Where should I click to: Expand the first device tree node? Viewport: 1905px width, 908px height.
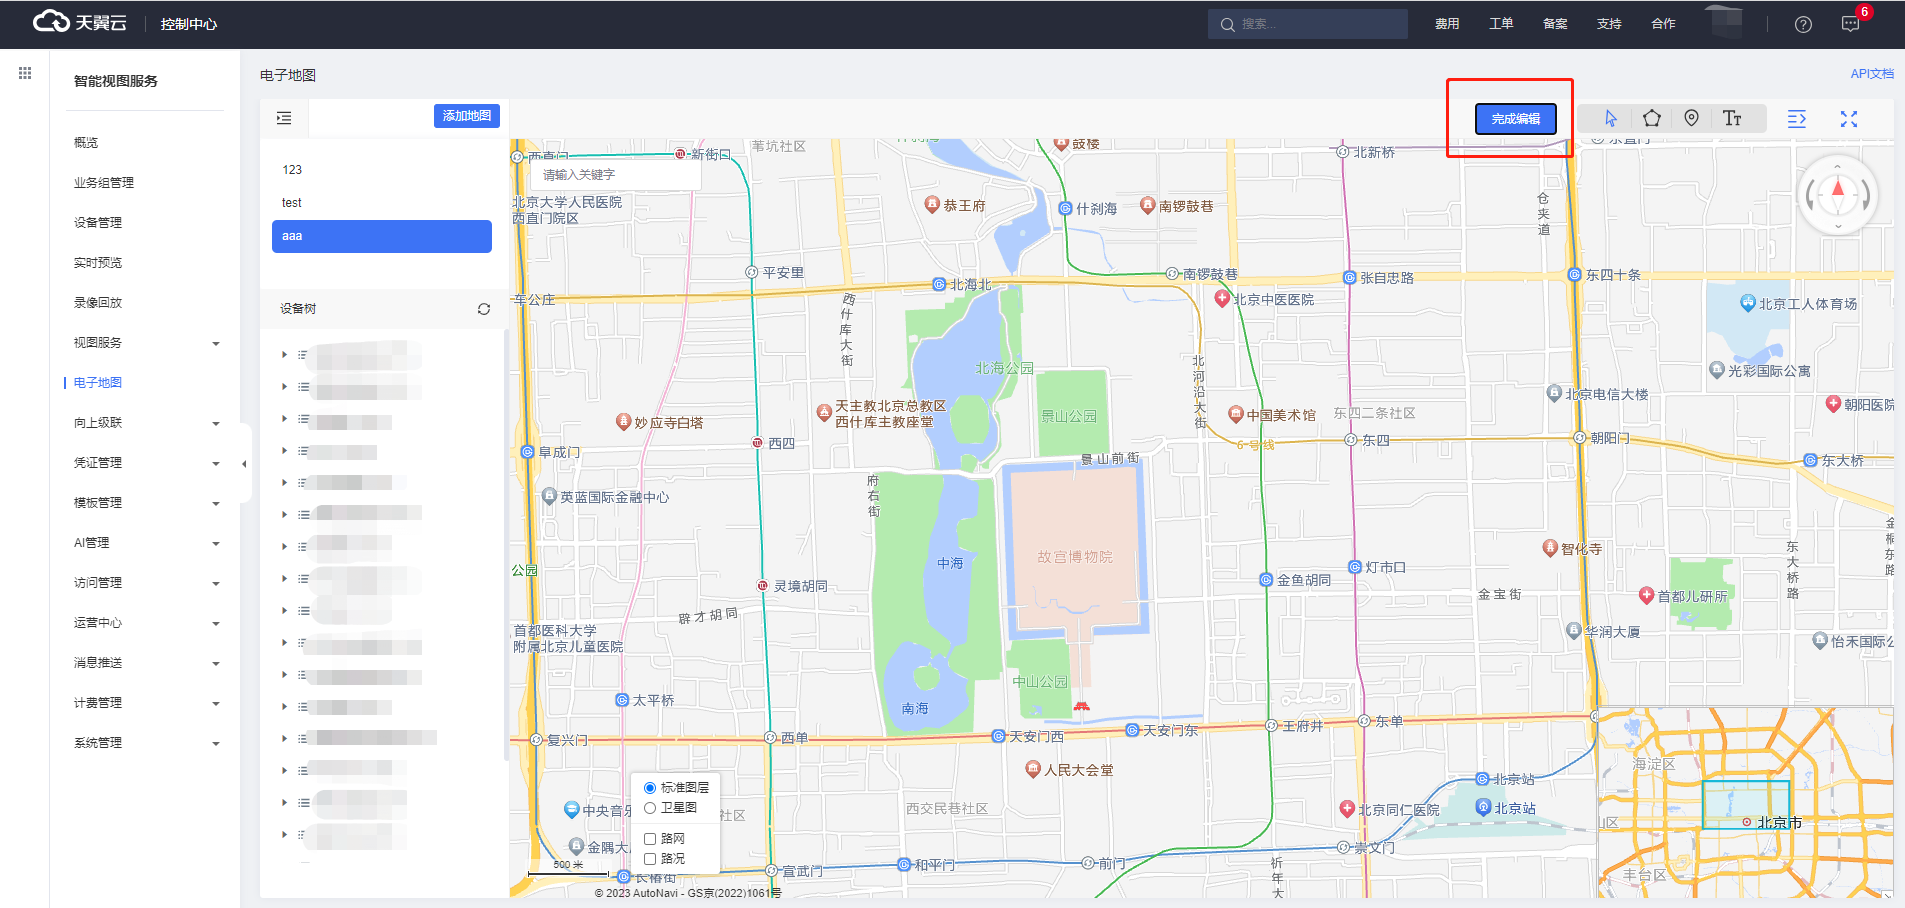(284, 355)
